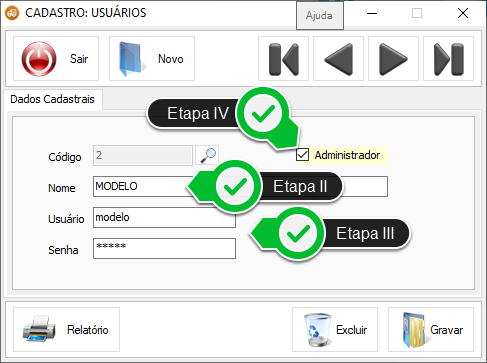Click into the Nome text field
The height and width of the screenshot is (363, 487).
tap(240, 186)
